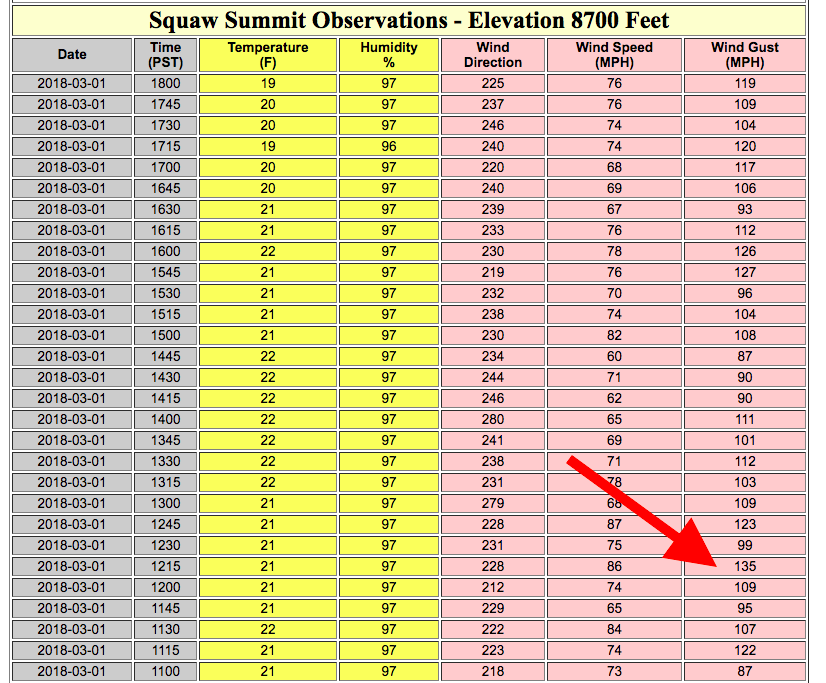This screenshot has width=826, height=683.
Task: Click wind direction '239' in the 1630 row
Action: pyautogui.click(x=493, y=210)
